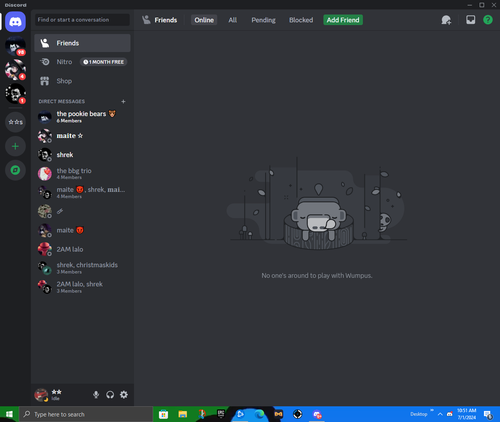This screenshot has width=500, height=422.
Task: Create new group DM icon
Action: click(x=446, y=20)
